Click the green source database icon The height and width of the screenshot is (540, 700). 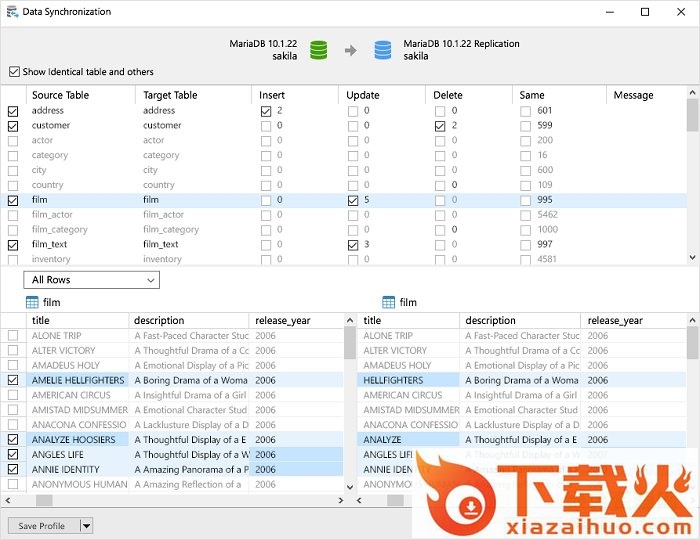(x=318, y=50)
